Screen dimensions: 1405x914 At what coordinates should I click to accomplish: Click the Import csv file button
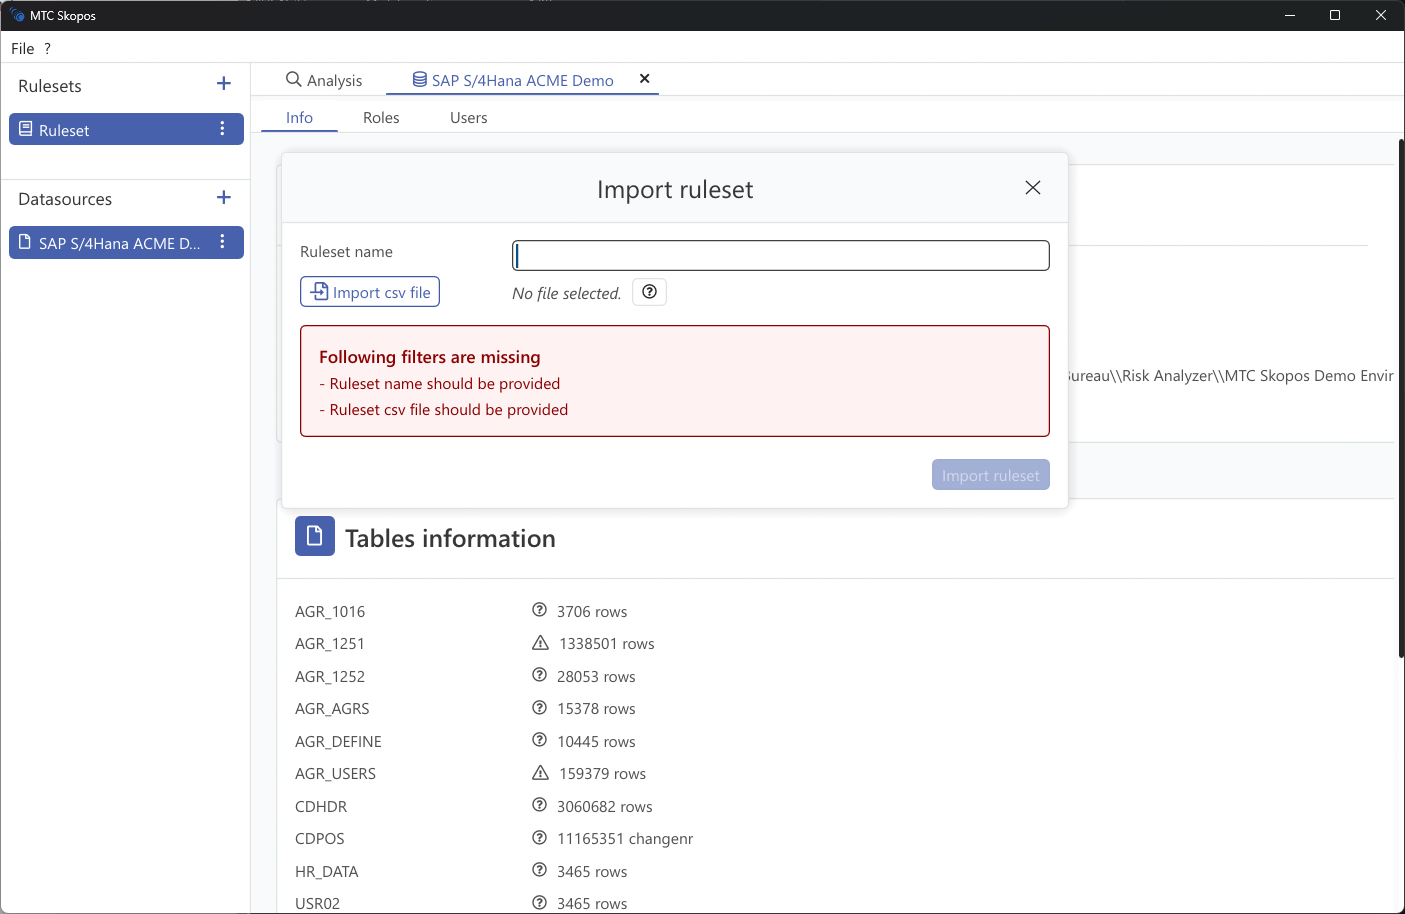(x=370, y=292)
